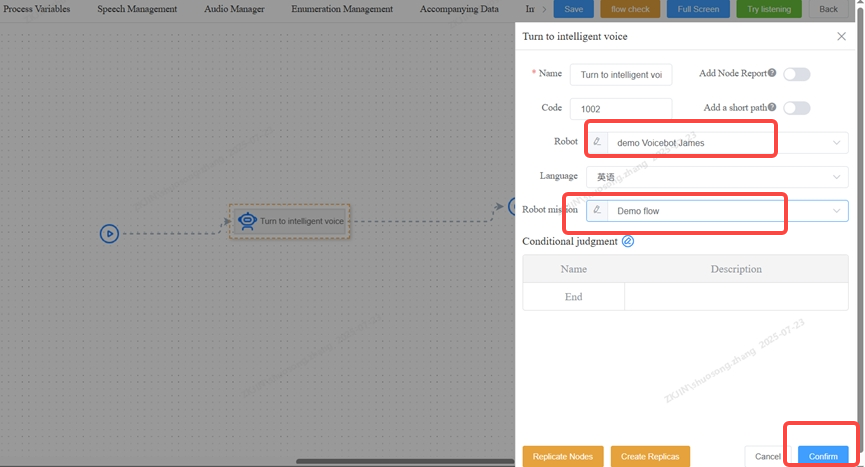
Task: Turn on Add a short path switch
Action: 796,108
